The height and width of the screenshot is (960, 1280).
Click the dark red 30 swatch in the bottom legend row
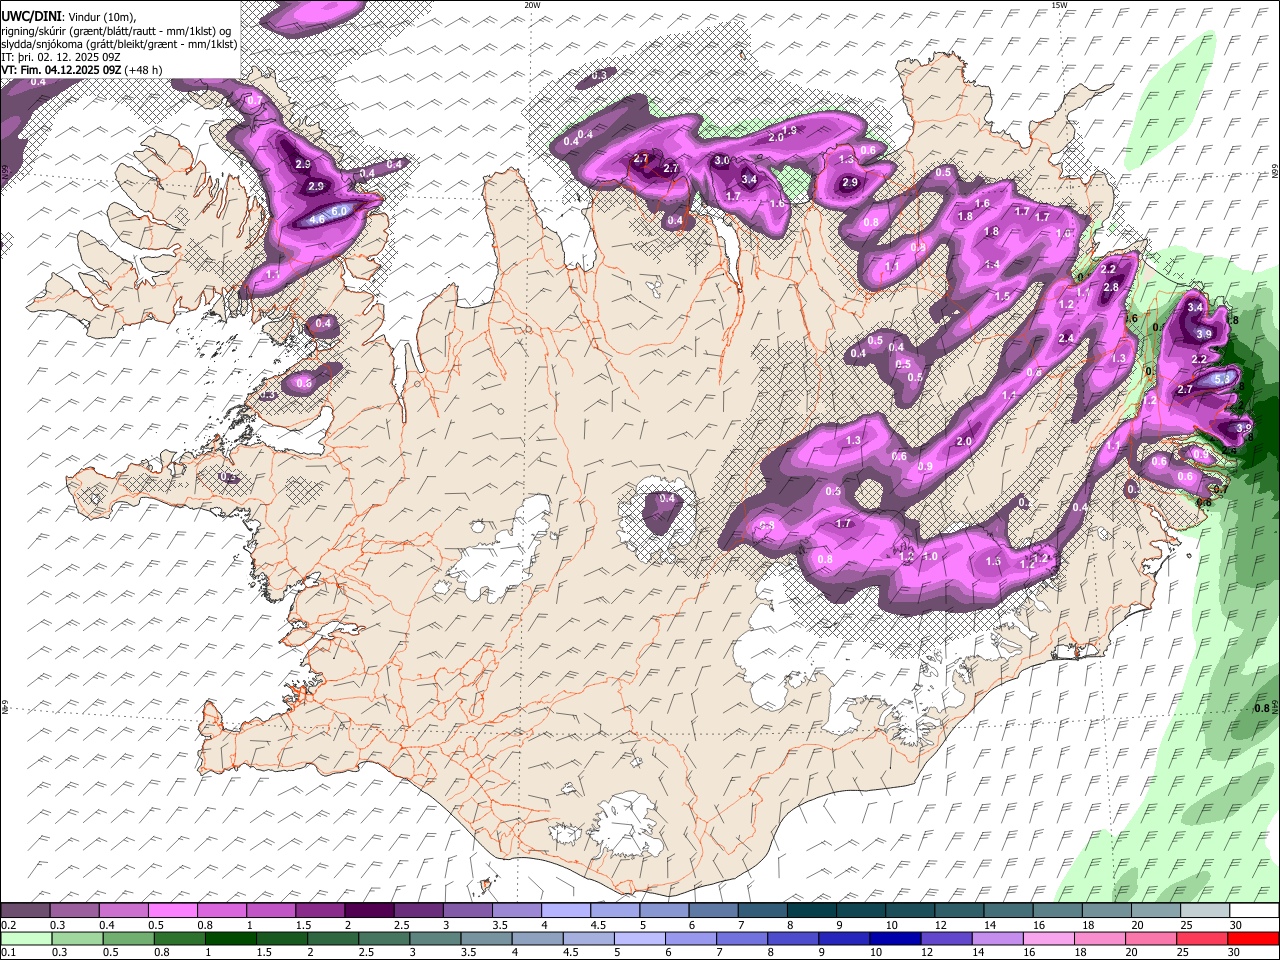1254,938
